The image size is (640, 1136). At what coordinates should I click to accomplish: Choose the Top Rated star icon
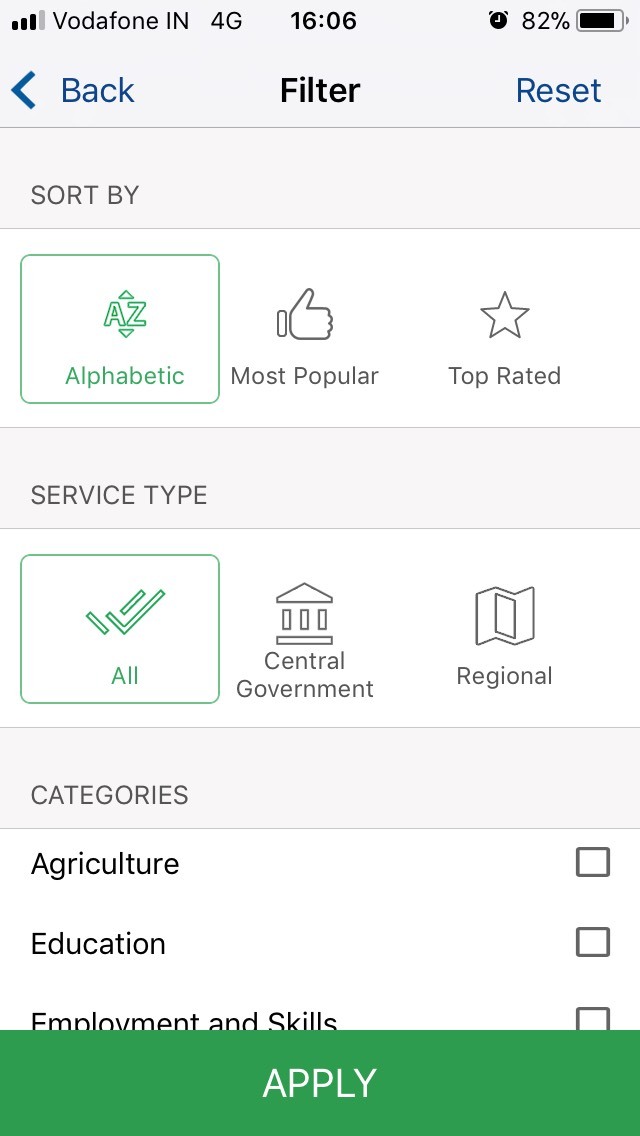(x=504, y=315)
